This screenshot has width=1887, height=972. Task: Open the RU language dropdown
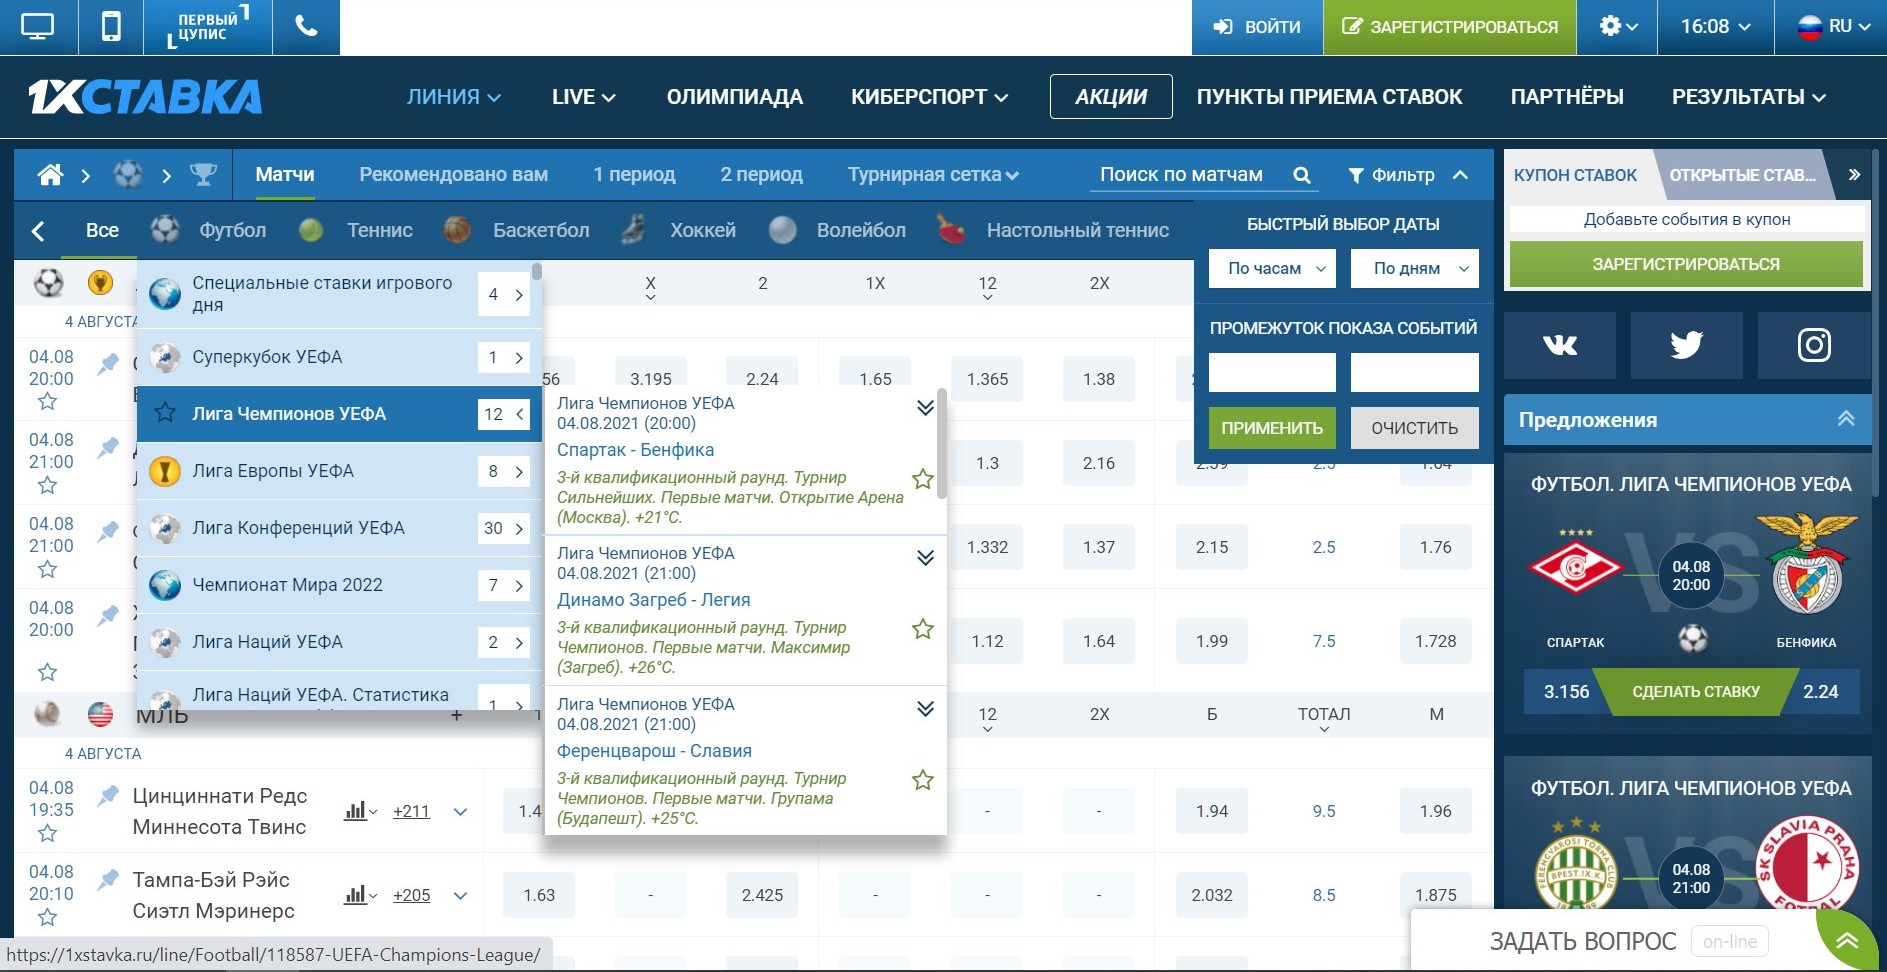tap(1833, 27)
